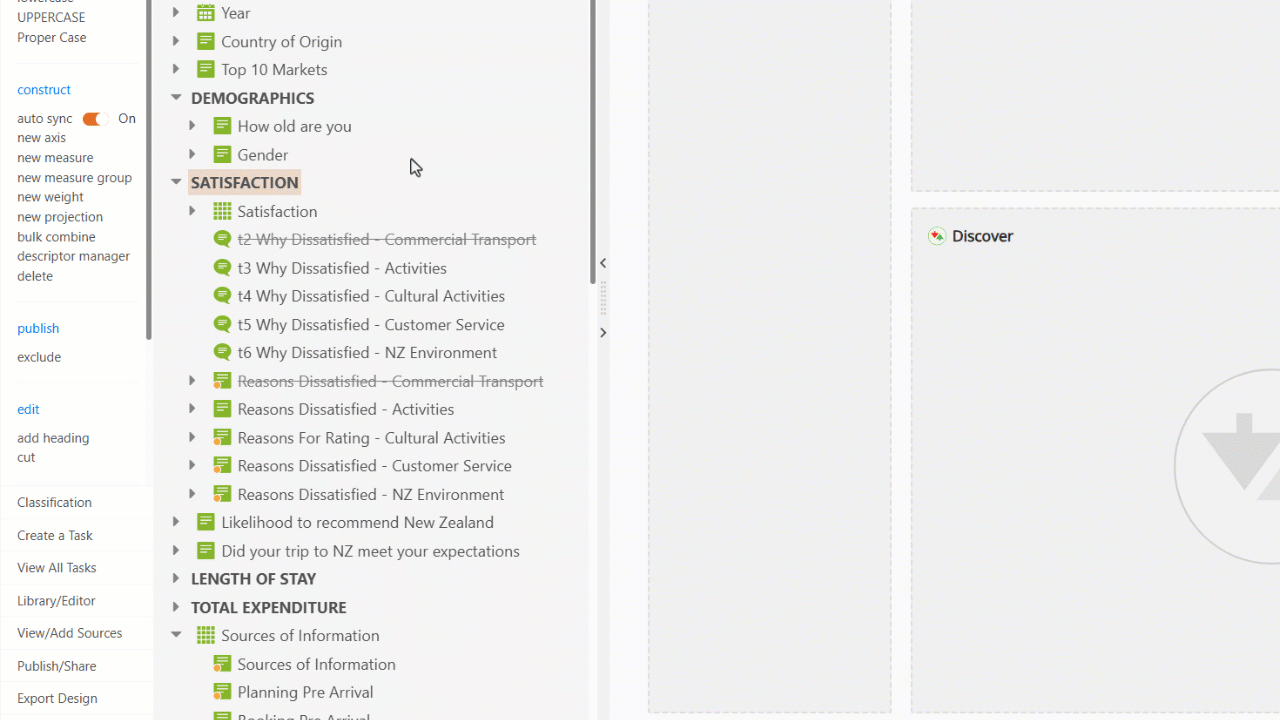This screenshot has height=720, width=1280.
Task: Click the Gender variable icon
Action: [222, 154]
